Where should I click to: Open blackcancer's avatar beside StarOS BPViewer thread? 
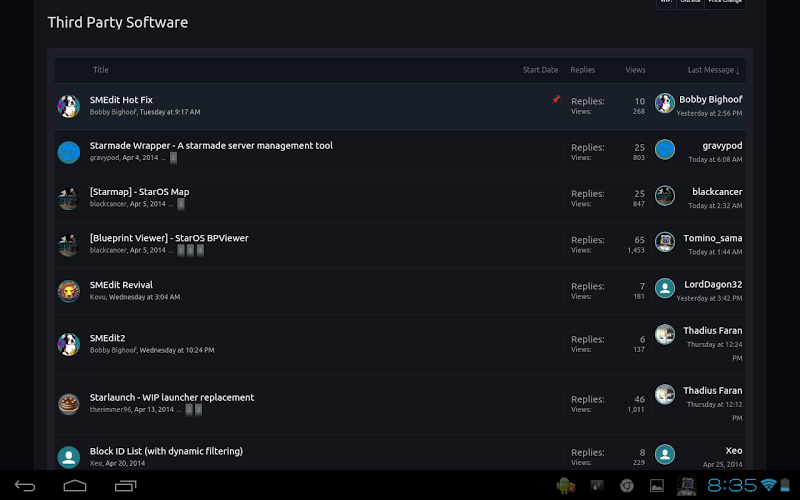tap(68, 245)
